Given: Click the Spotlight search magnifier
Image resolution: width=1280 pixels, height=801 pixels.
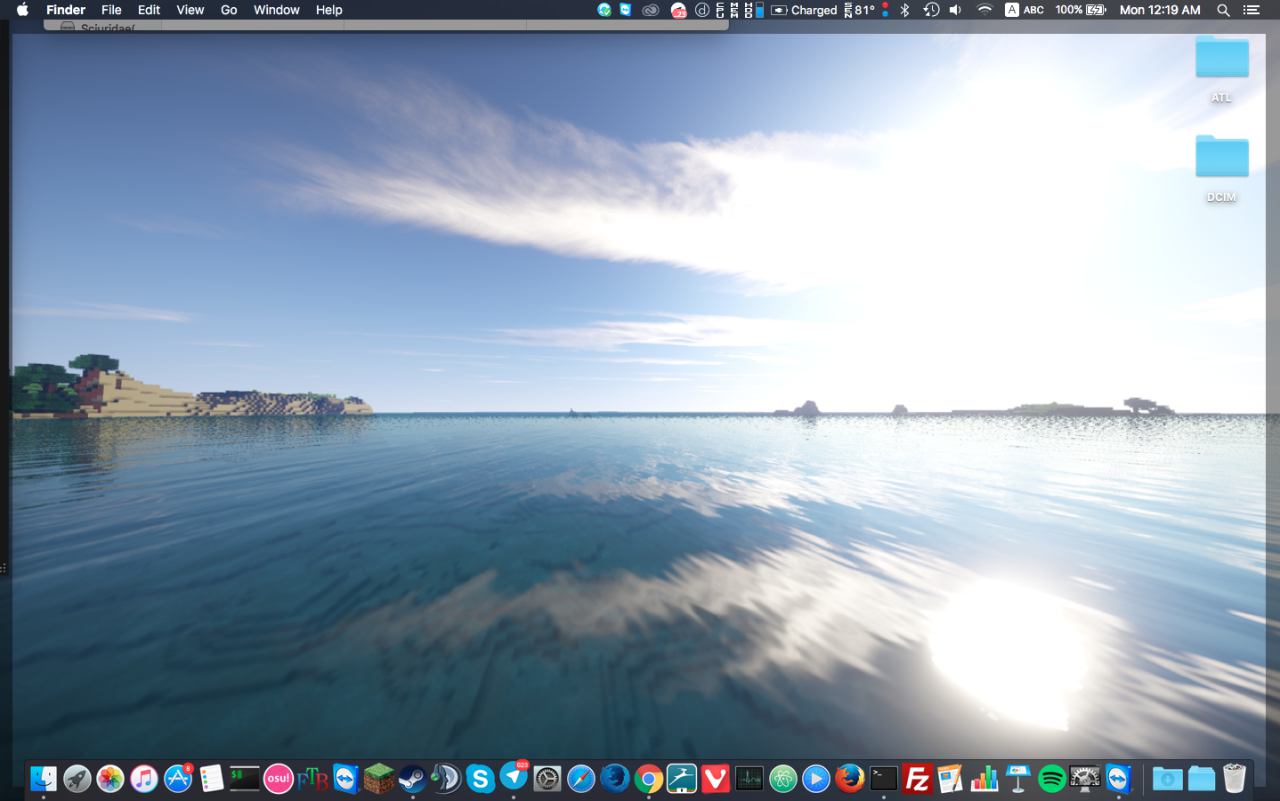Looking at the screenshot, I should point(1223,10).
